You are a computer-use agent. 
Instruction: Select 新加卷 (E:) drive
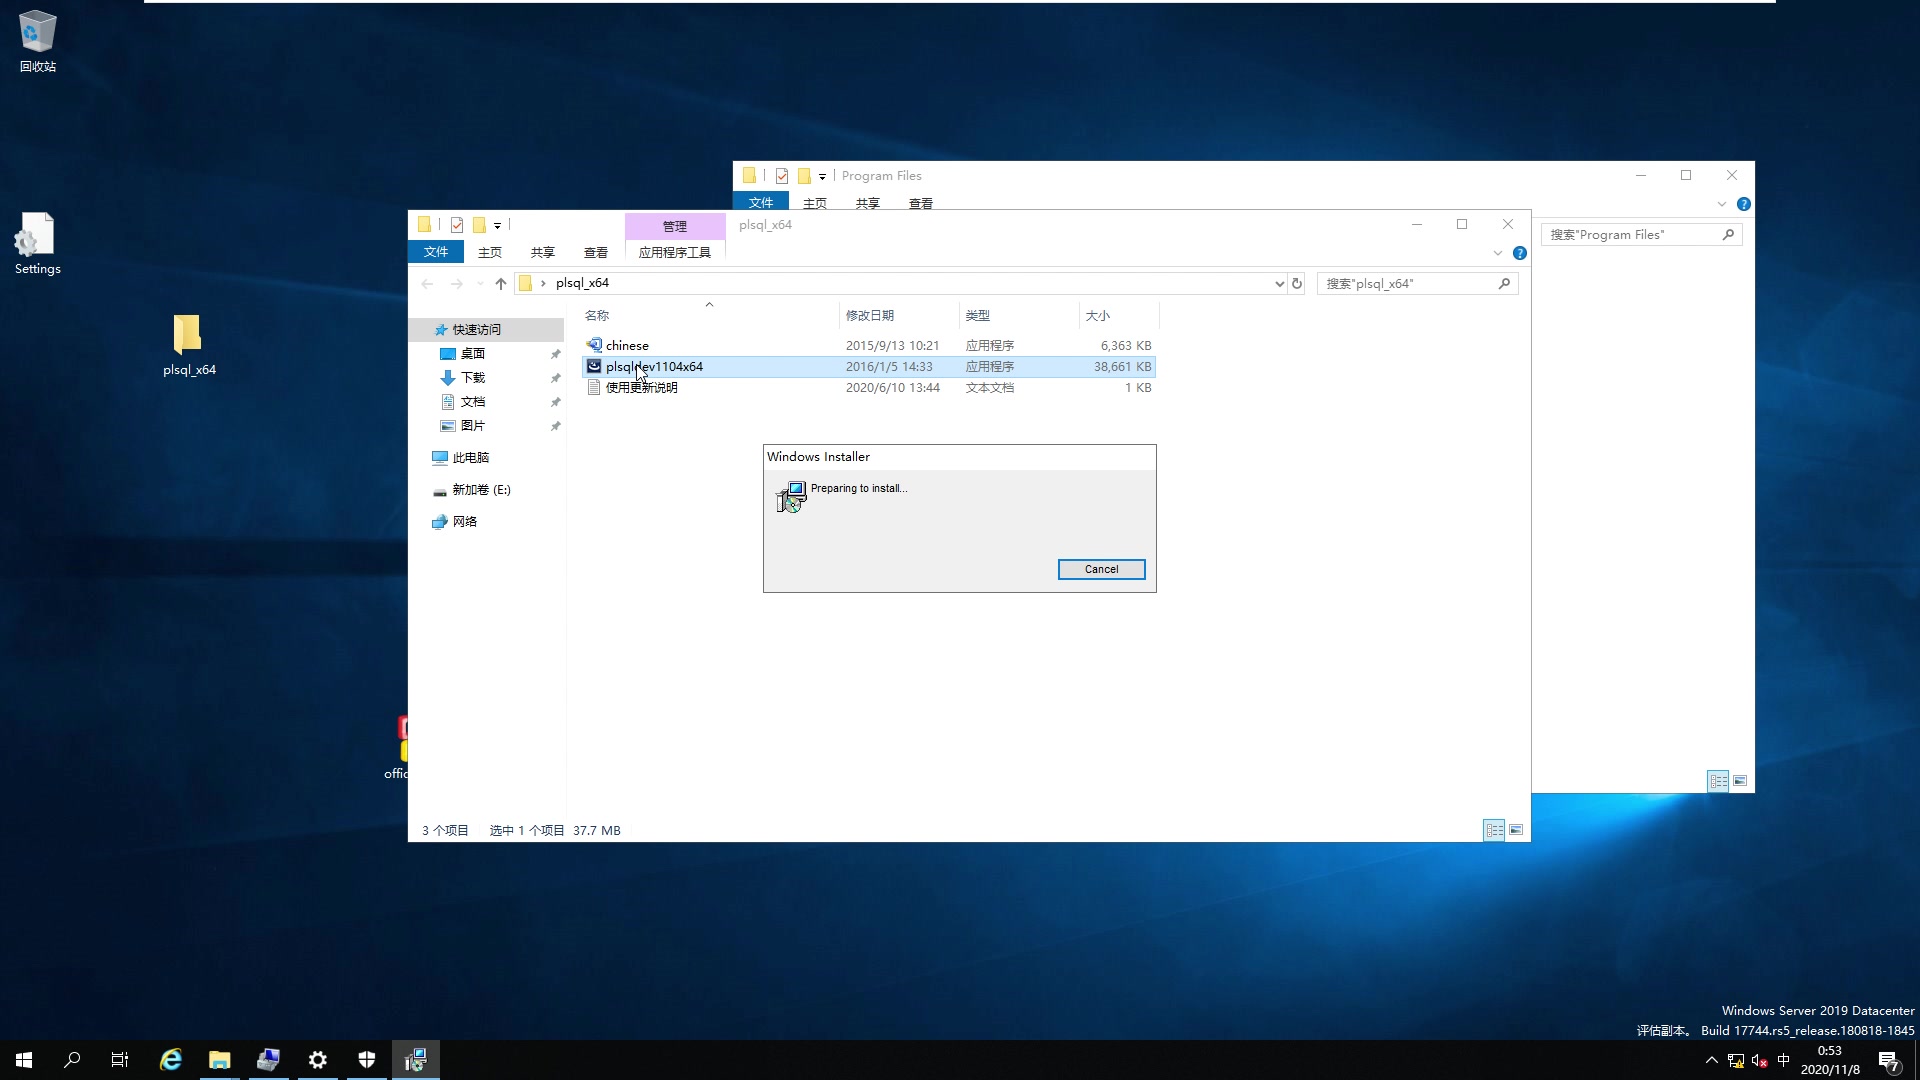(x=481, y=489)
